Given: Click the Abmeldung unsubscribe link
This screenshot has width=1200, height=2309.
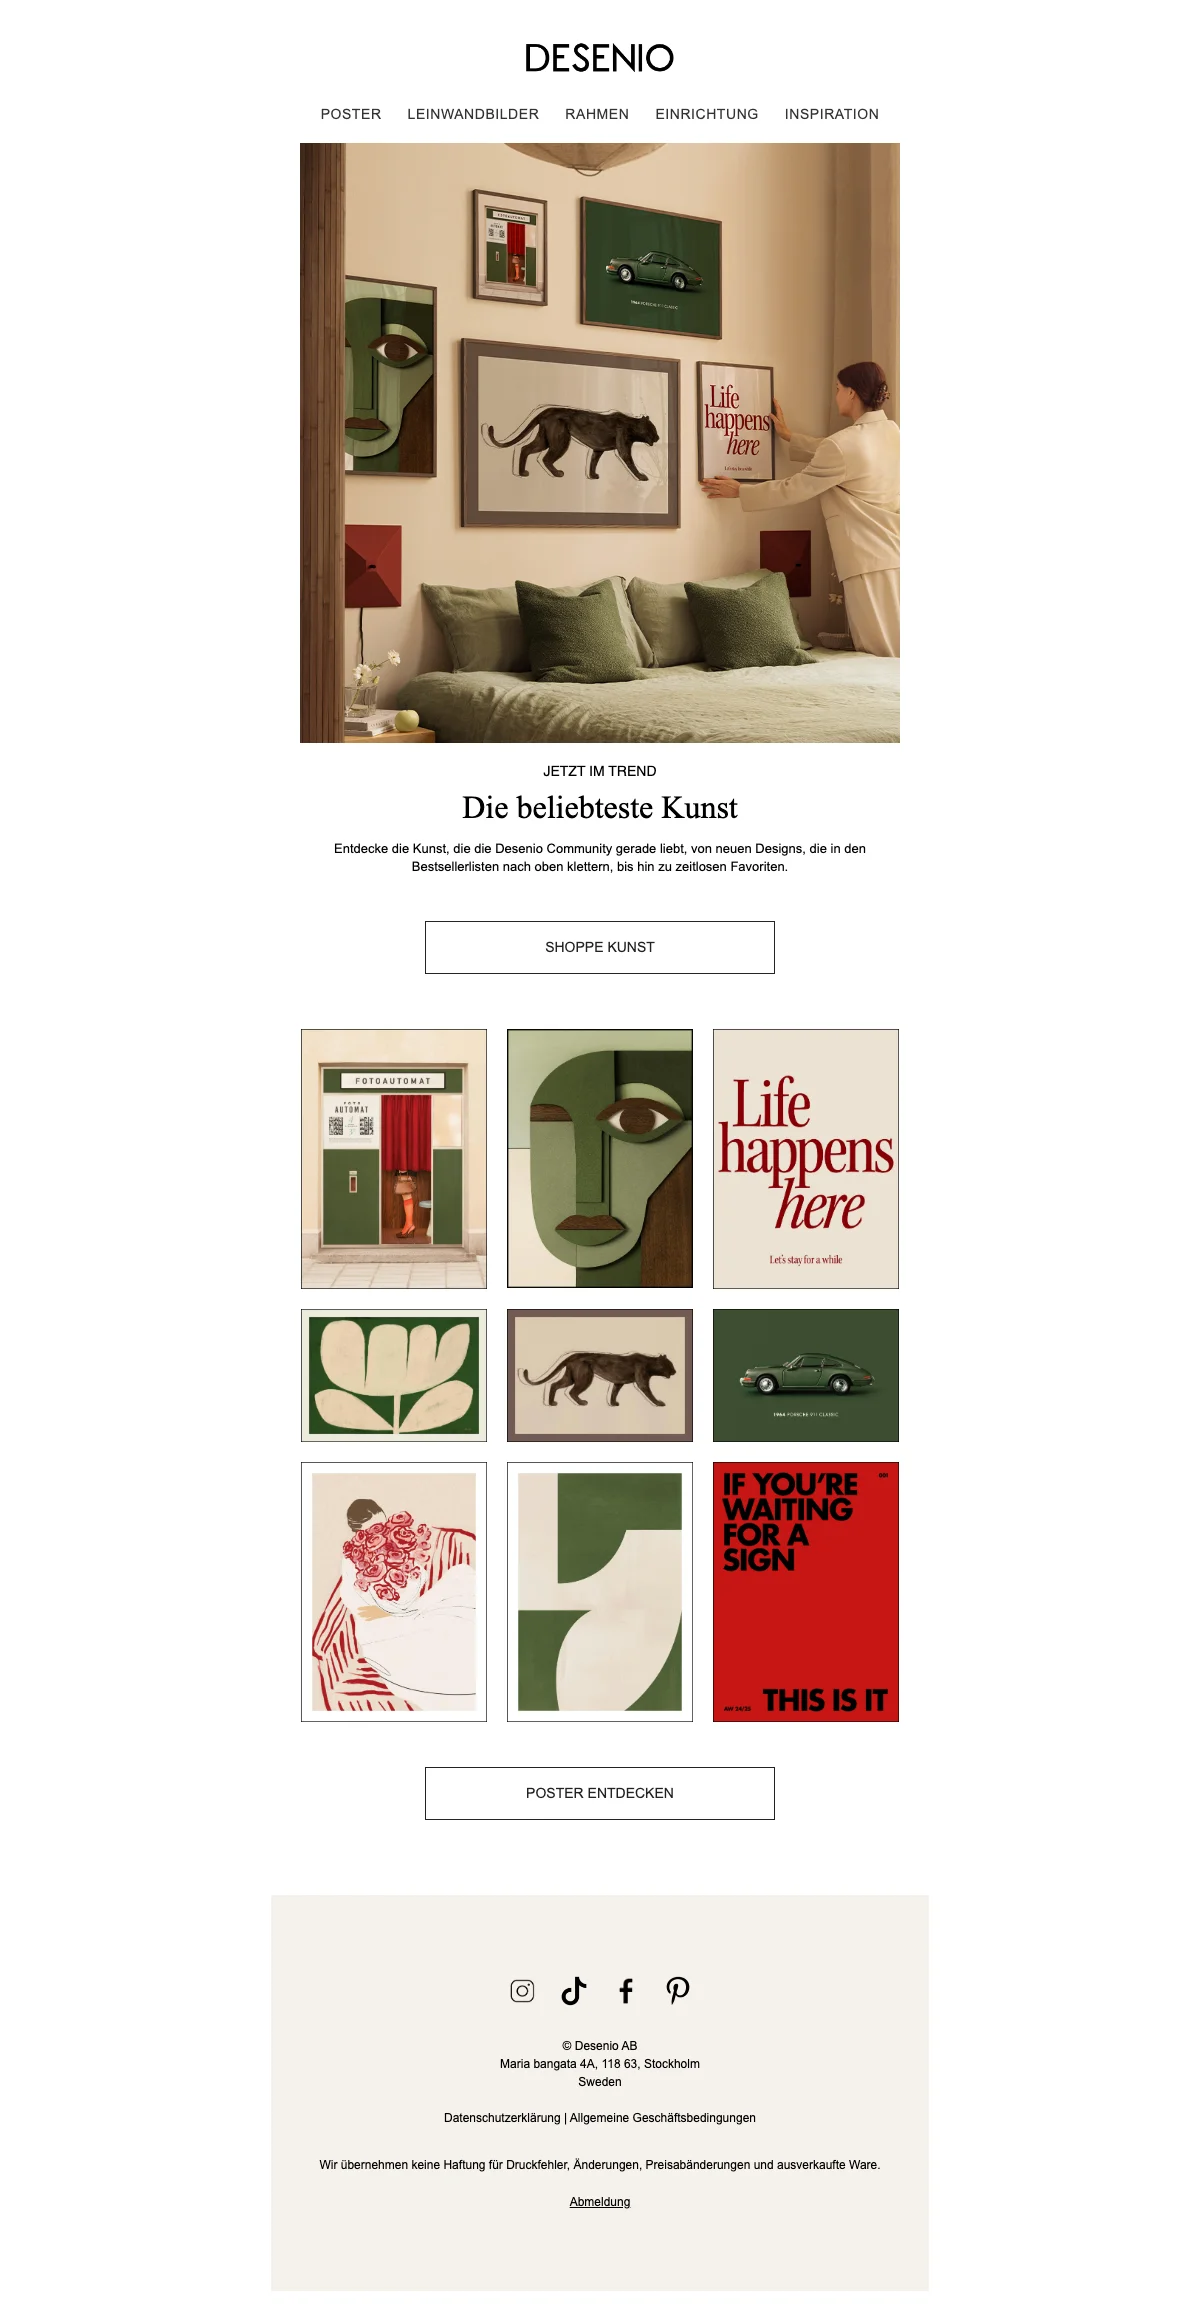Looking at the screenshot, I should 600,2201.
